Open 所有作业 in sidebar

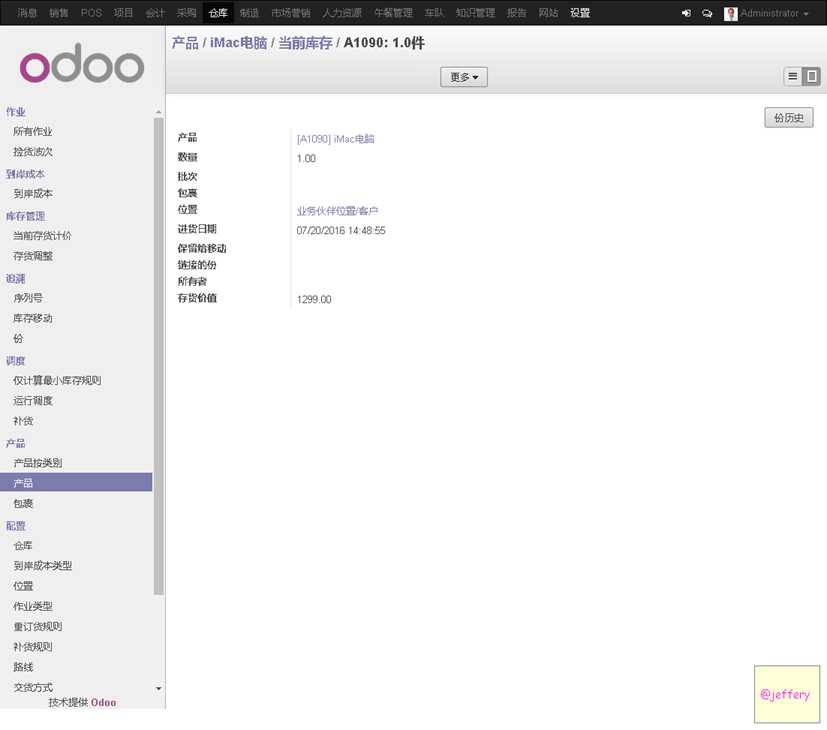coord(33,131)
